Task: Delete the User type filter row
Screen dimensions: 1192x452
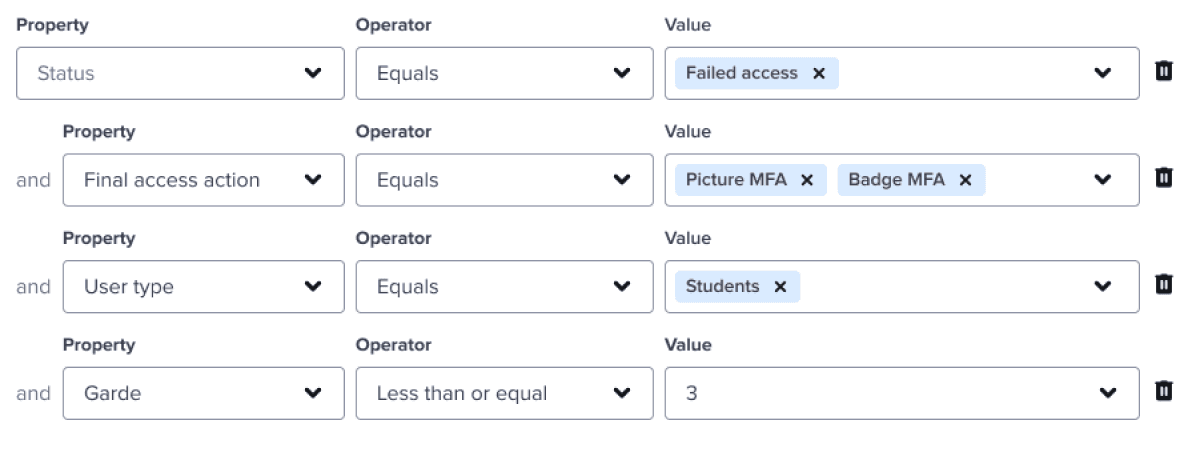Action: pos(1163,285)
